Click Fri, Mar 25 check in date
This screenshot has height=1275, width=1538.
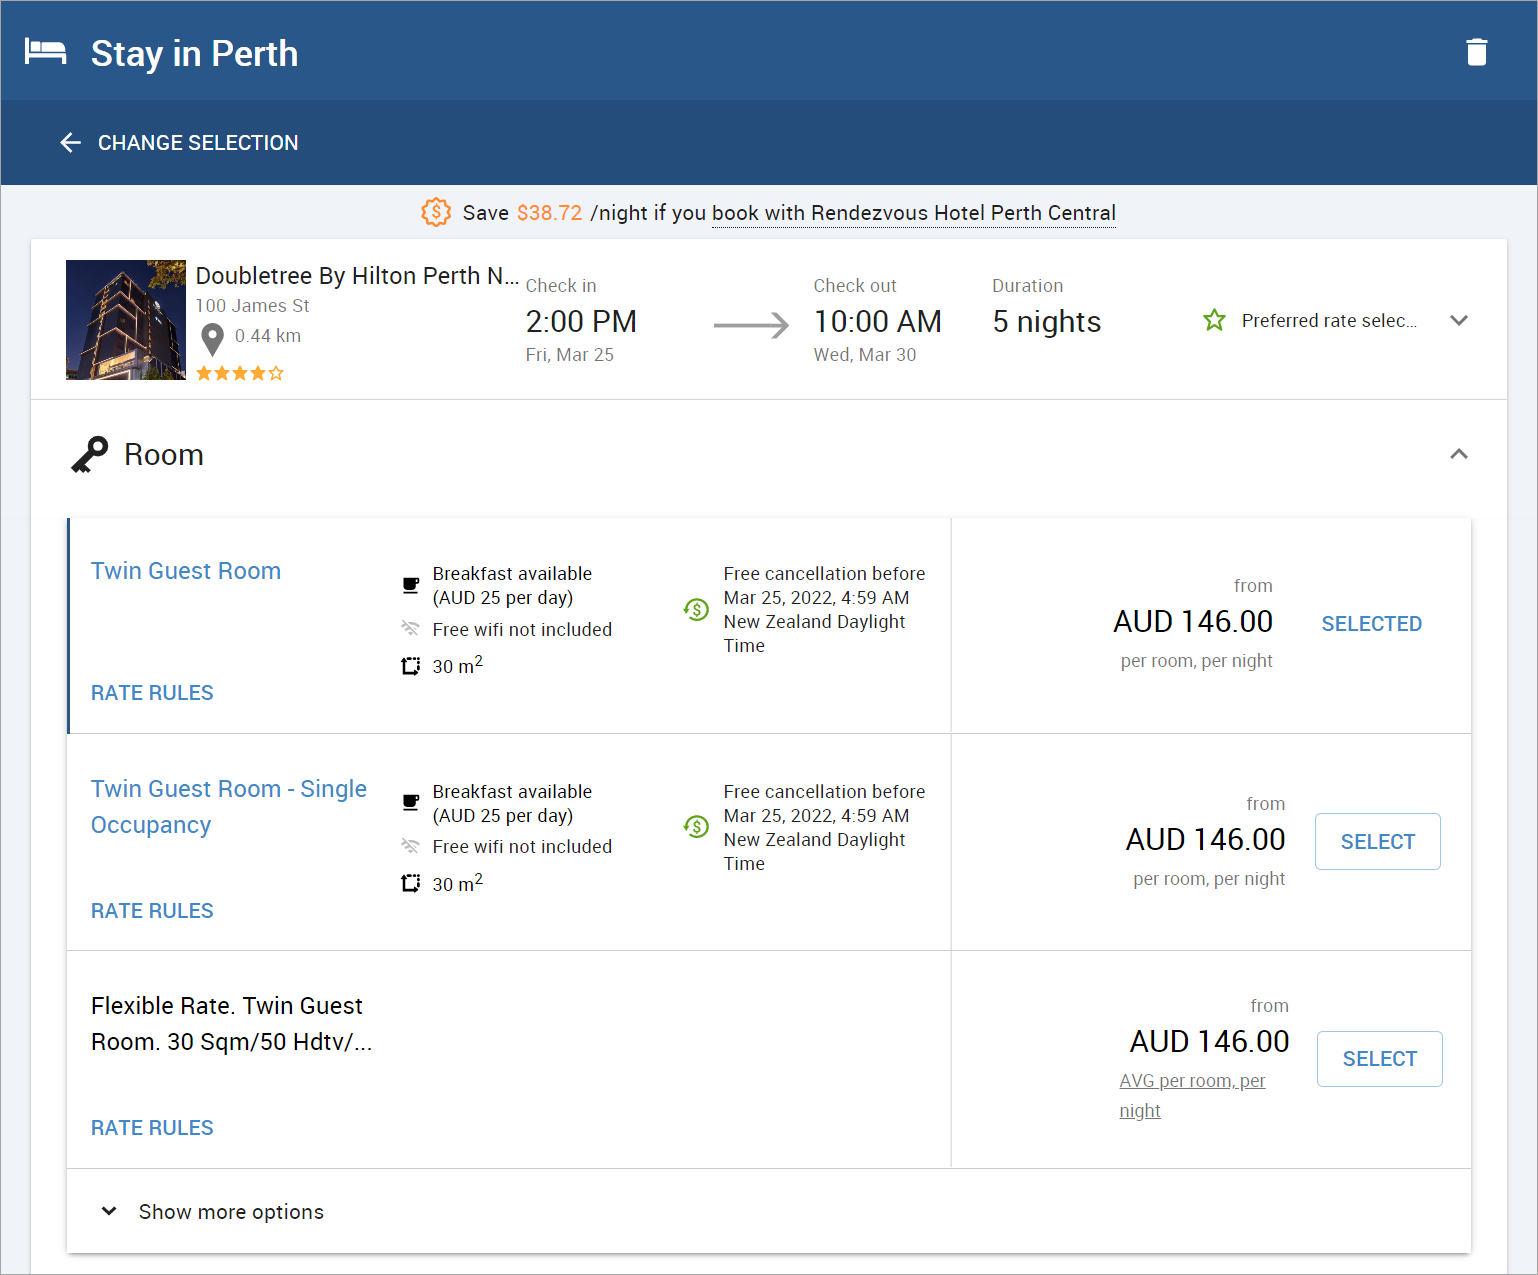point(570,355)
